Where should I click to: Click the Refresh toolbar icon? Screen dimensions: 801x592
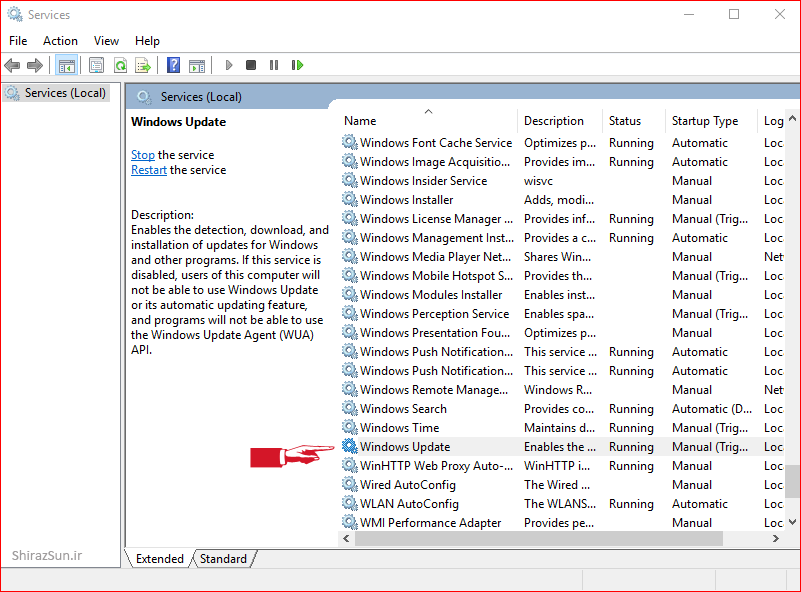[120, 65]
